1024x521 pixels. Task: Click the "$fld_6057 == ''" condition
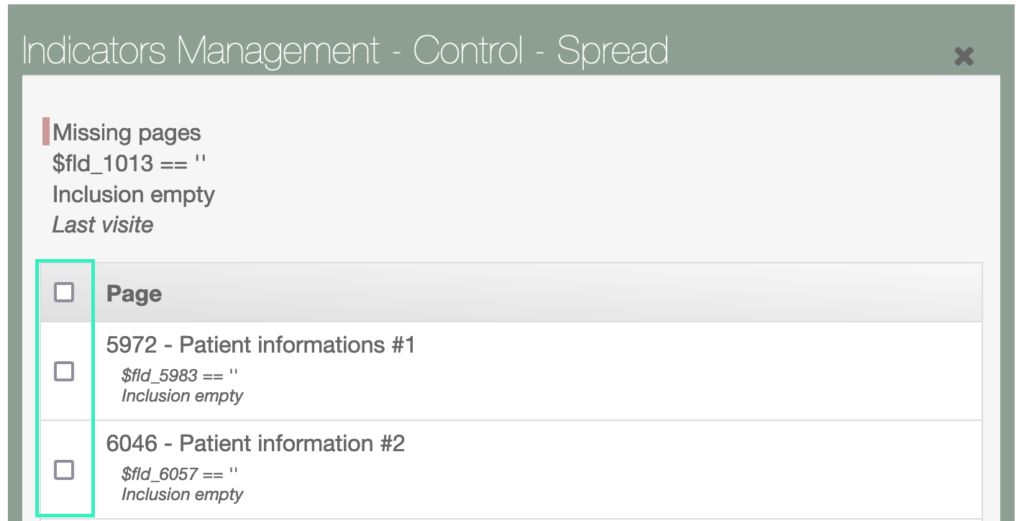tap(180, 474)
